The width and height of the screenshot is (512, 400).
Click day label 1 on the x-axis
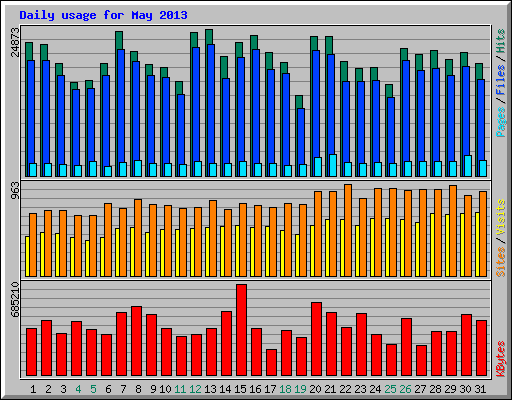(33, 389)
